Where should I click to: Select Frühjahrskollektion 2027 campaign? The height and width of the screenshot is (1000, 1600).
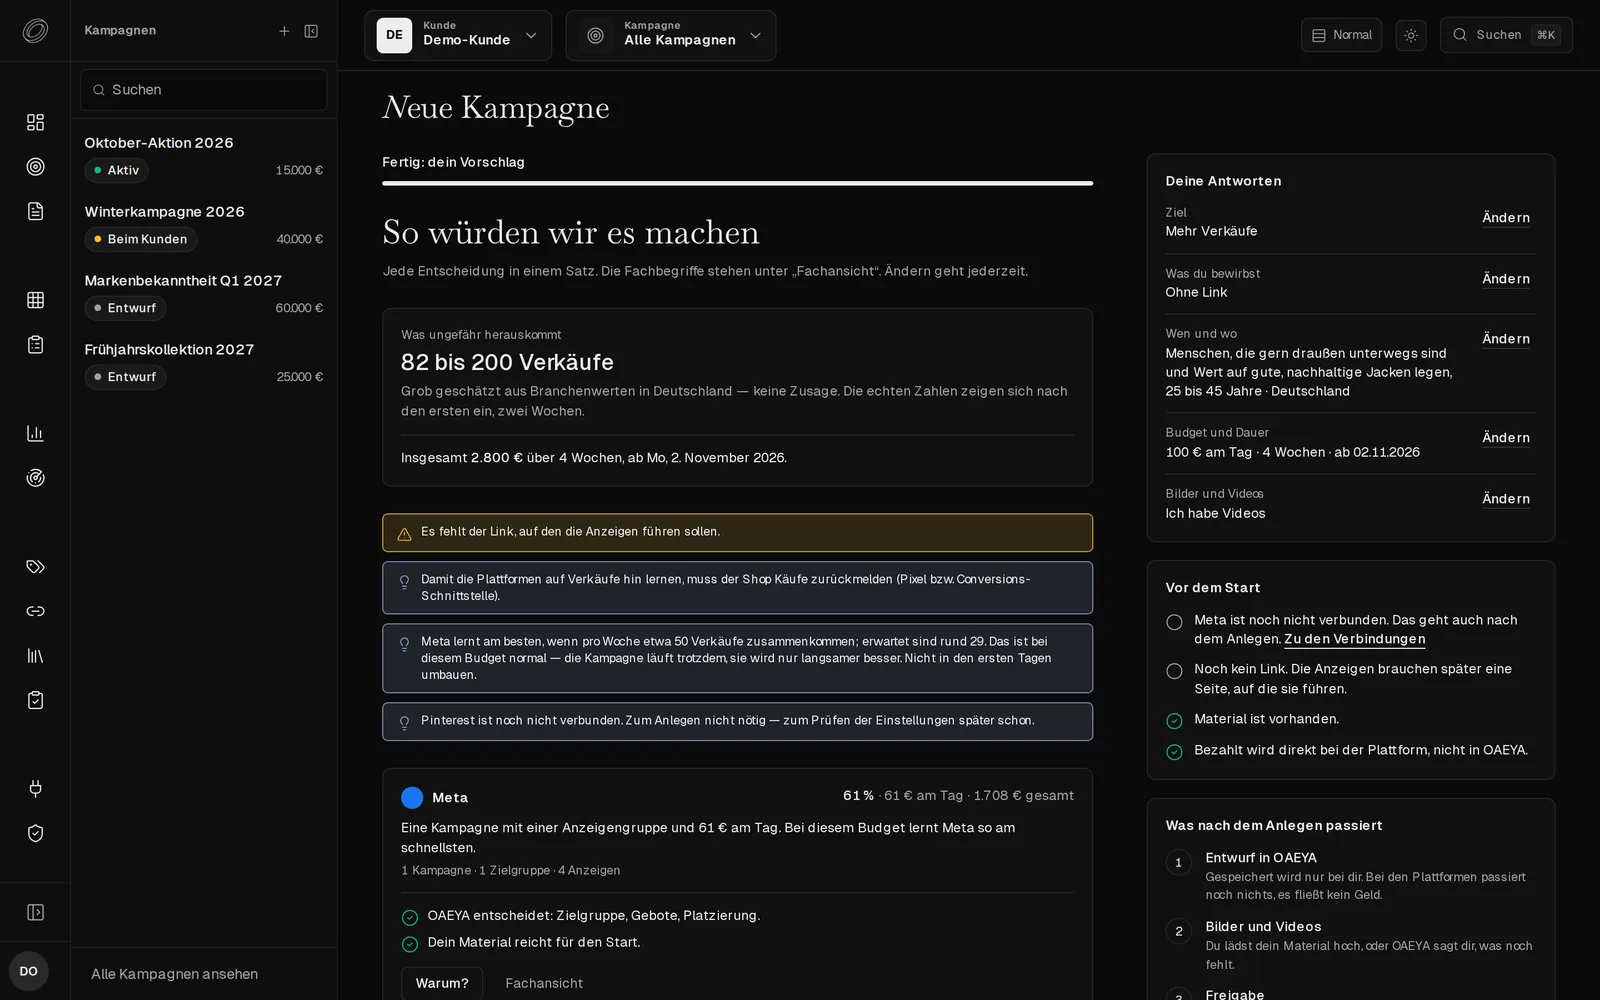click(204, 364)
